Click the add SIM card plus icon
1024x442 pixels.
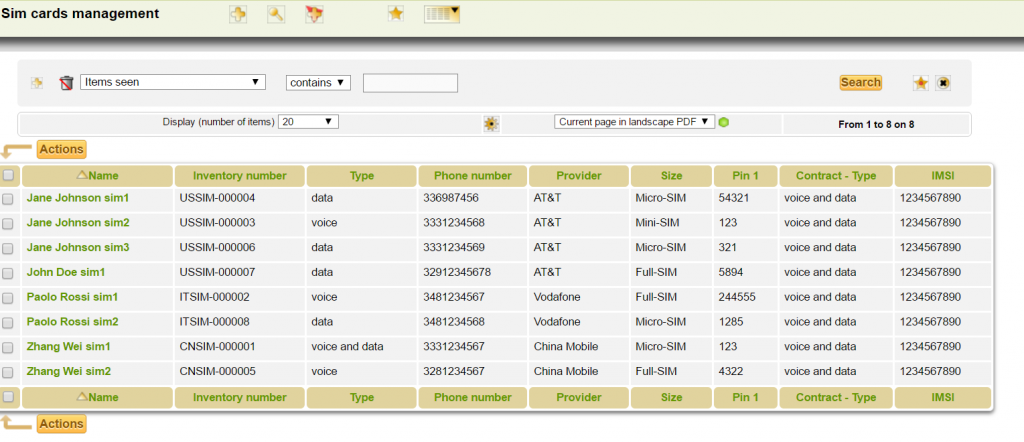[x=238, y=14]
